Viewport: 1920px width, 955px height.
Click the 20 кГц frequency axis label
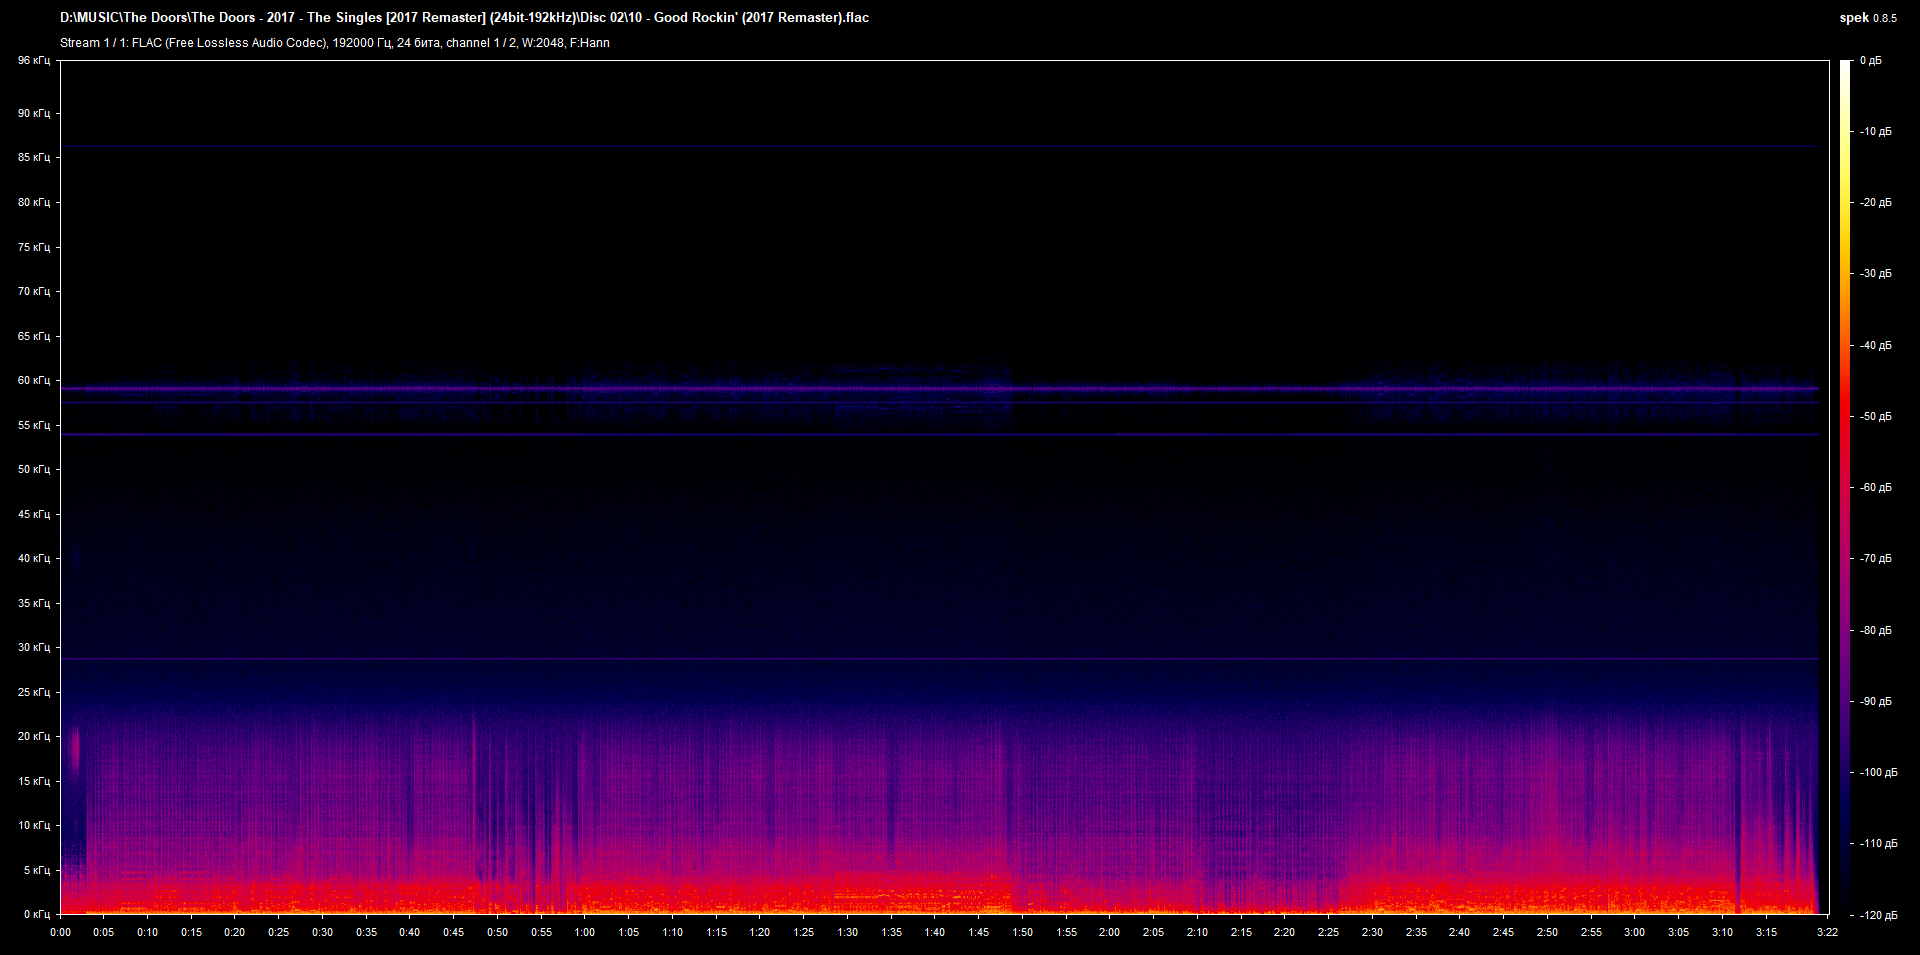pyautogui.click(x=34, y=736)
